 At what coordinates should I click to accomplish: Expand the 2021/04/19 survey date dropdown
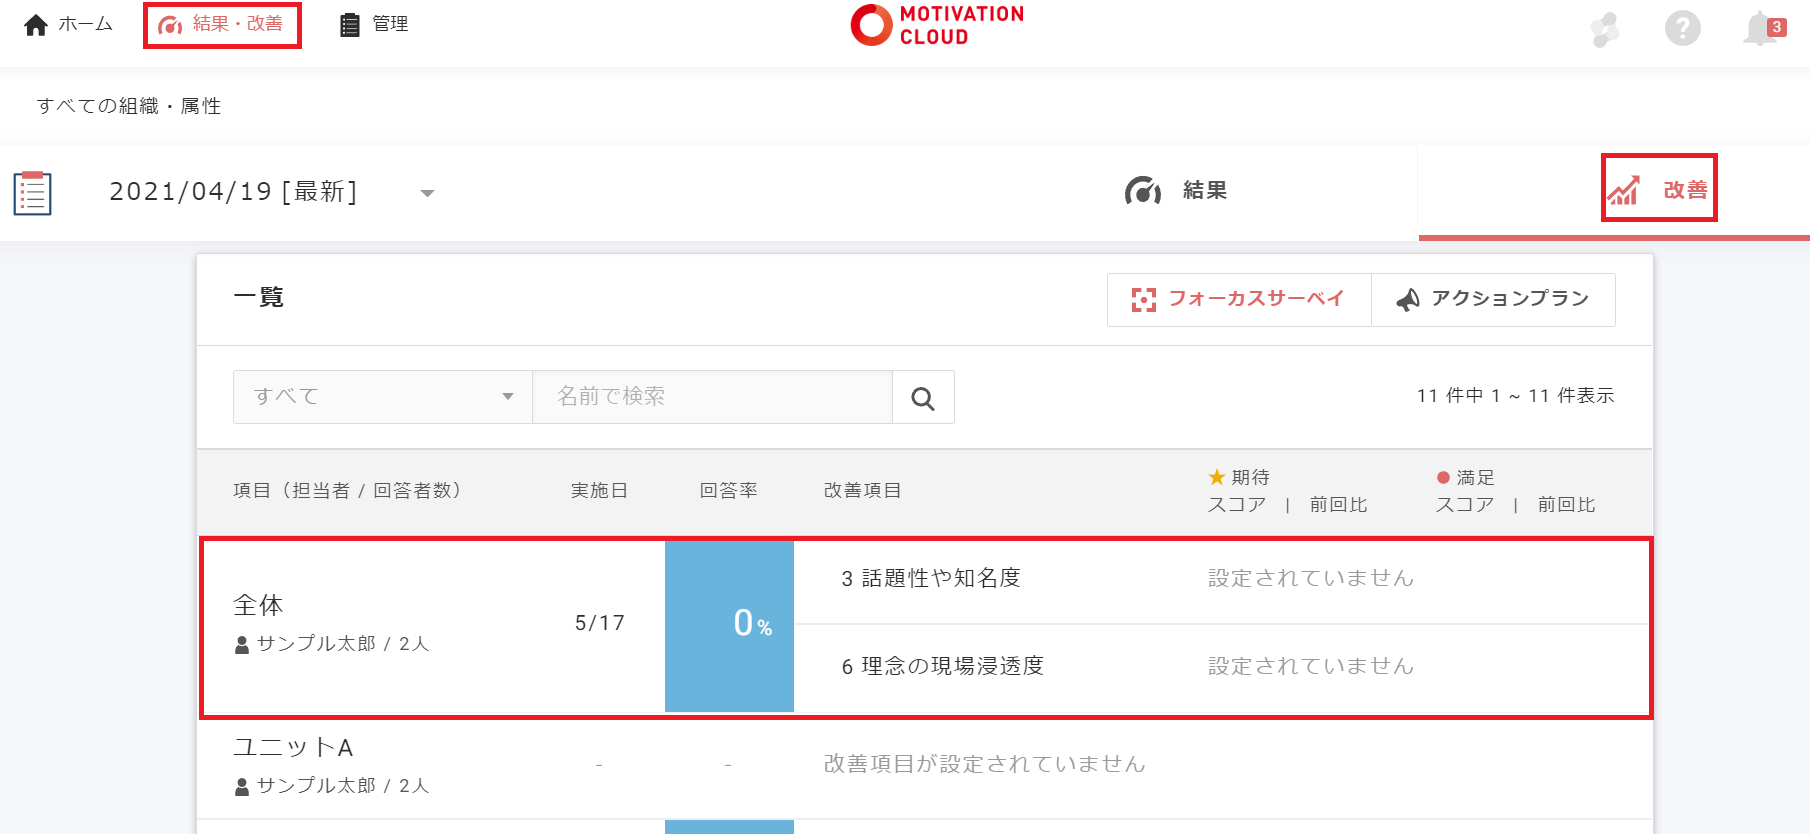pos(427,193)
